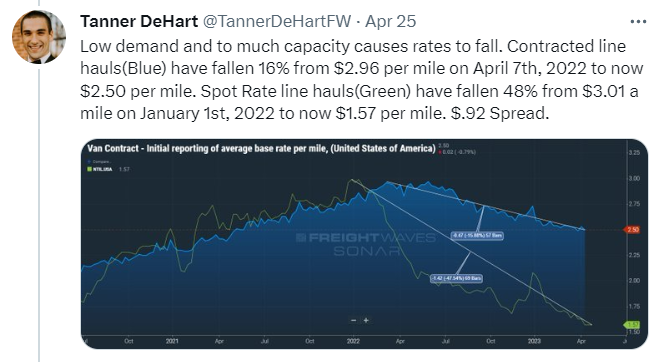Open the Apr 25 tweet timestamp
The width and height of the screenshot is (663, 362).
pyautogui.click(x=391, y=21)
